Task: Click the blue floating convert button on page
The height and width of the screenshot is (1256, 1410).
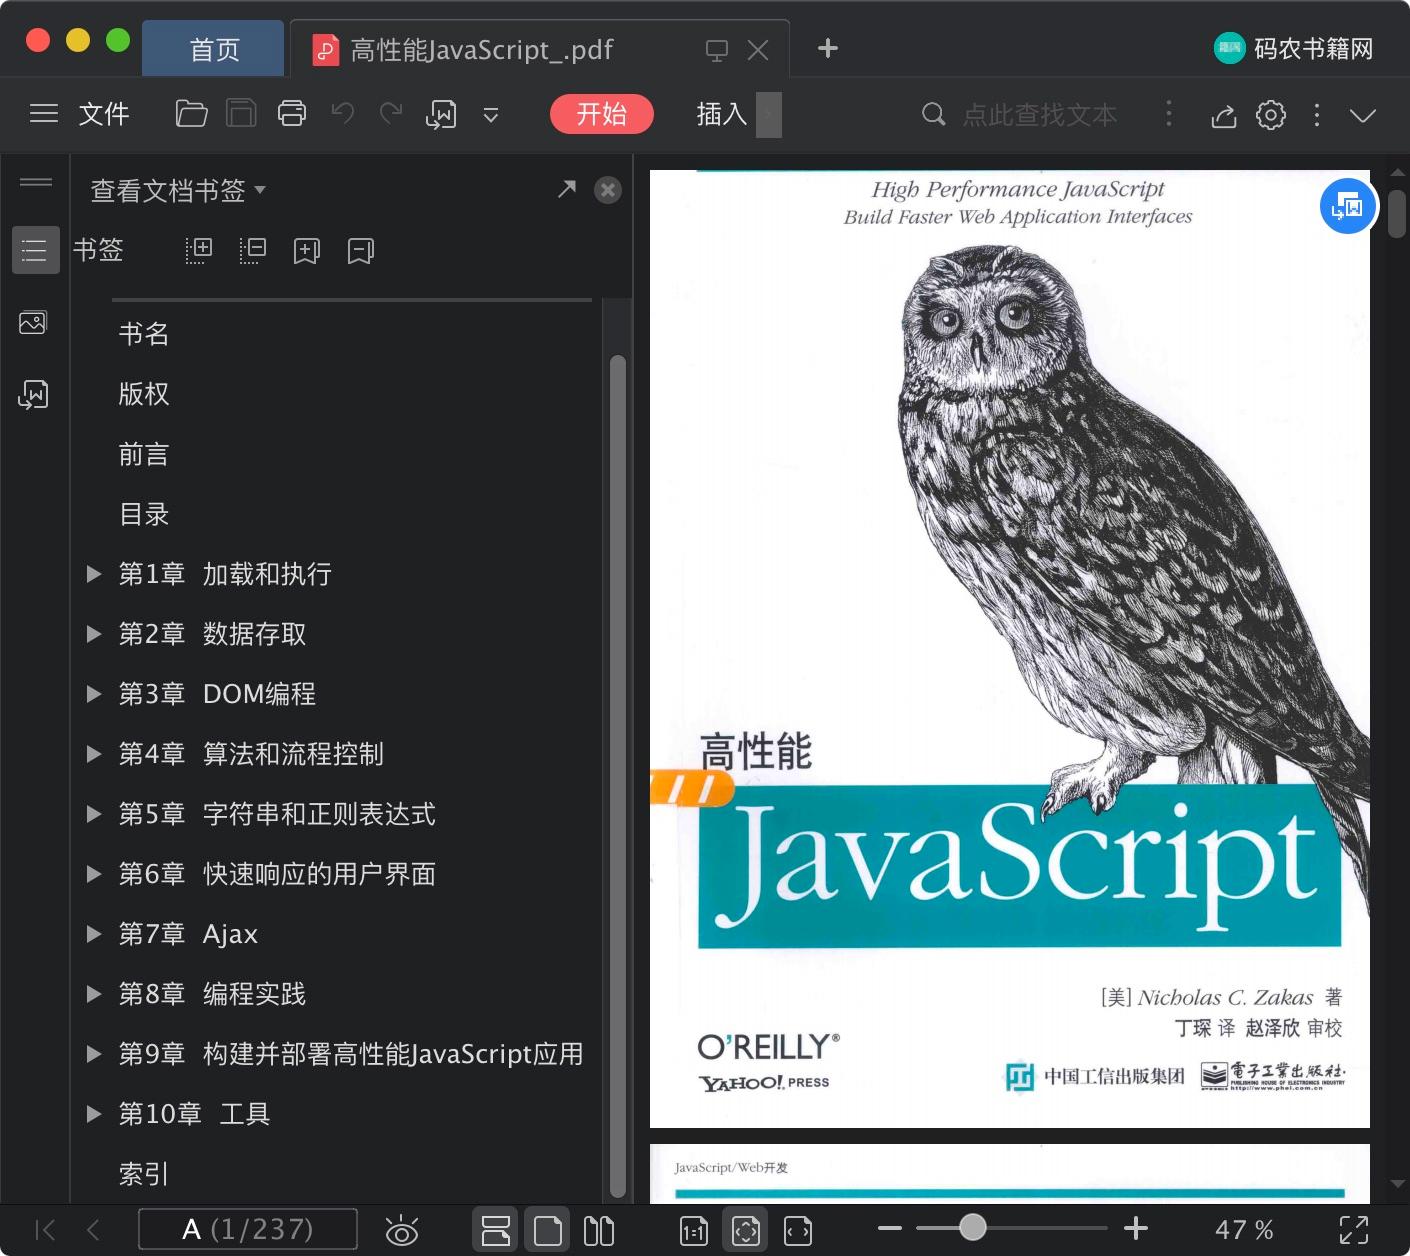Action: pyautogui.click(x=1348, y=206)
